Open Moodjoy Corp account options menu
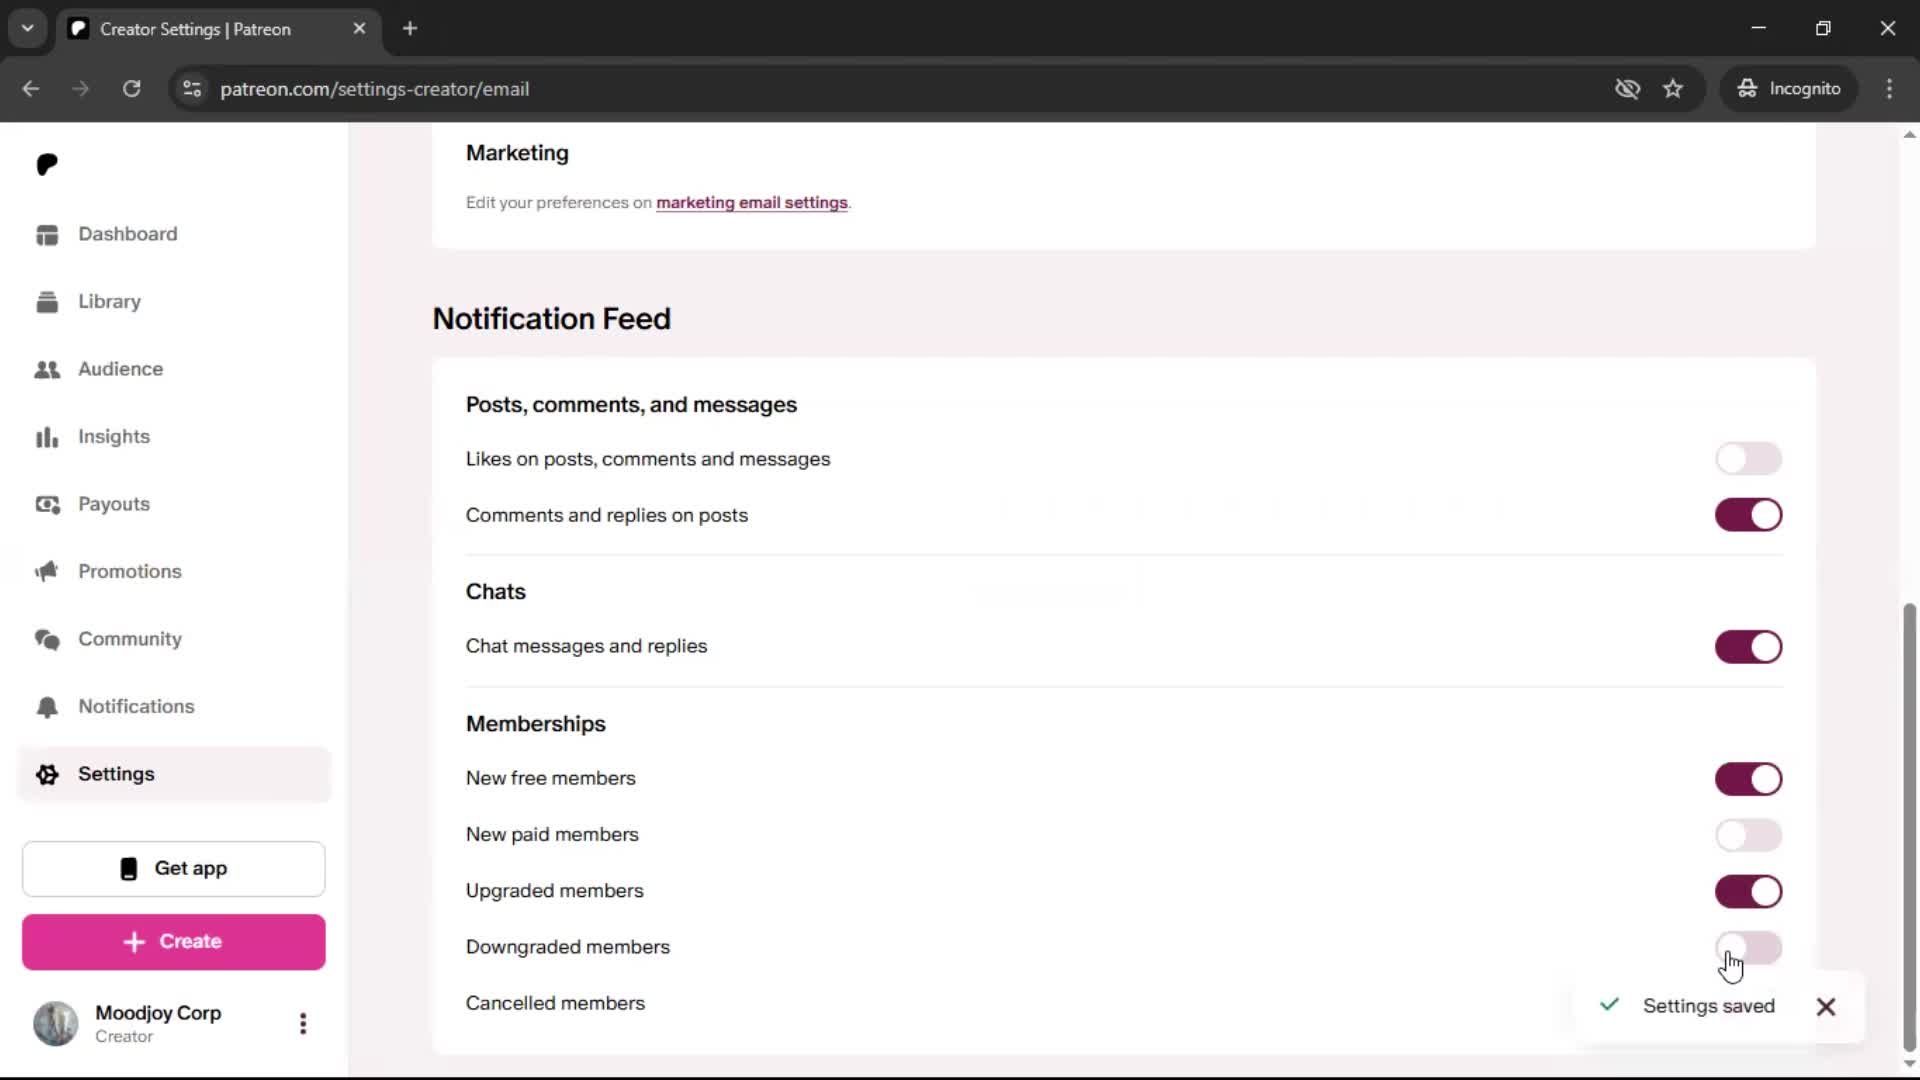This screenshot has height=1080, width=1920. [303, 1023]
